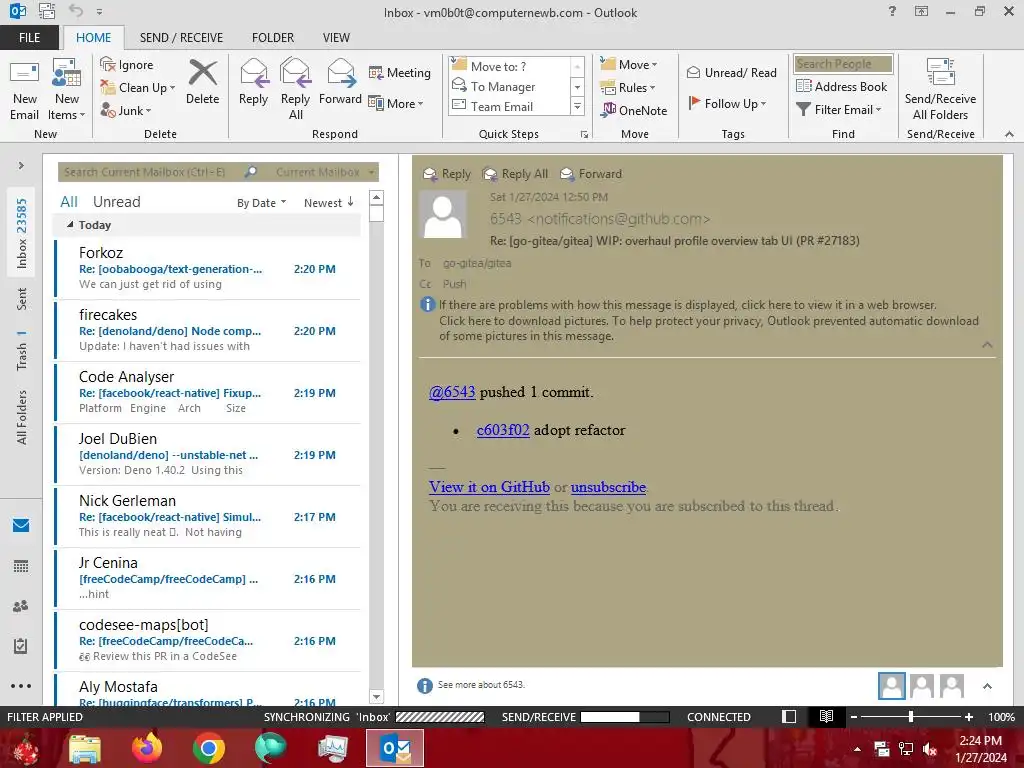
Task: Open the Clean Up dropdown
Action: coord(137,88)
